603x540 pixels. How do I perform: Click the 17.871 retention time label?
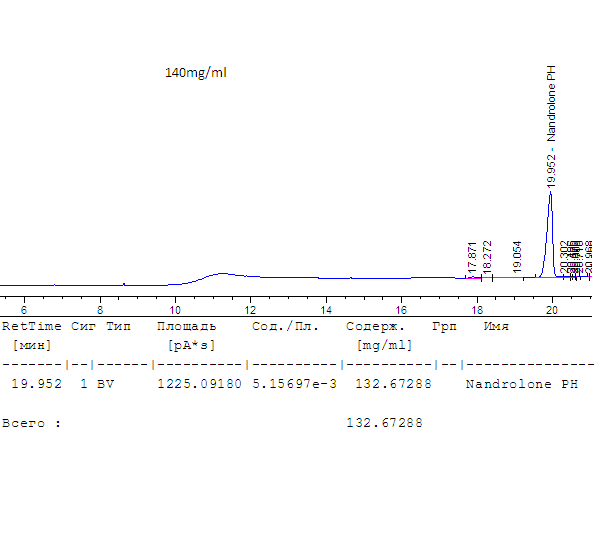pyautogui.click(x=472, y=256)
